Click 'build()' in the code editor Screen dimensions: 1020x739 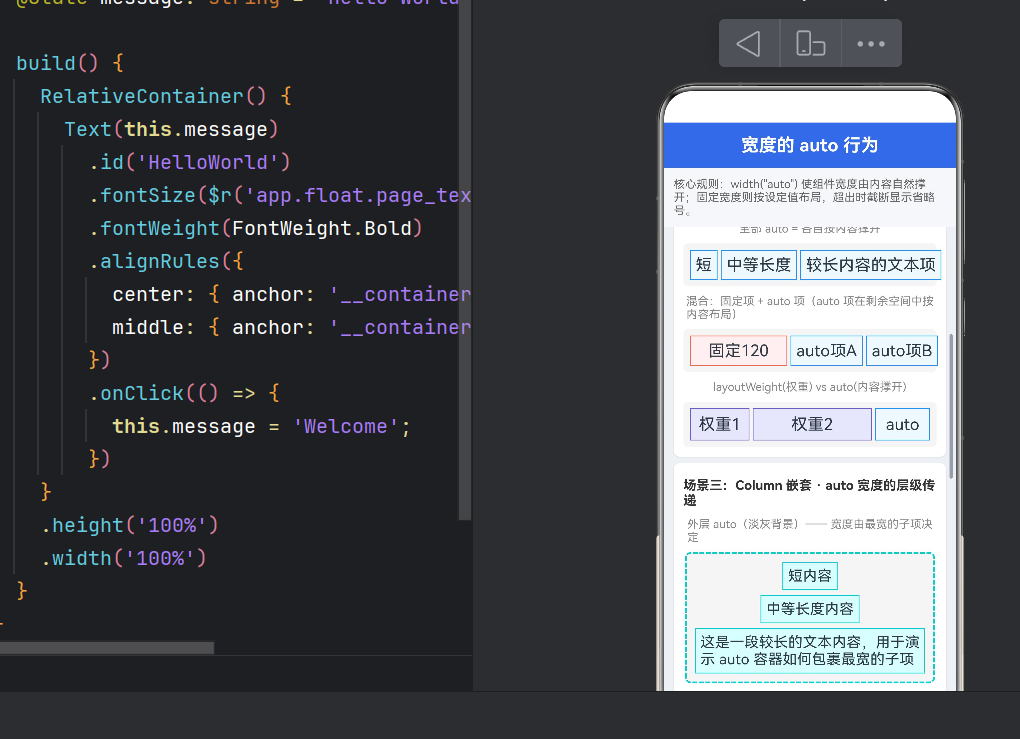click(x=57, y=63)
